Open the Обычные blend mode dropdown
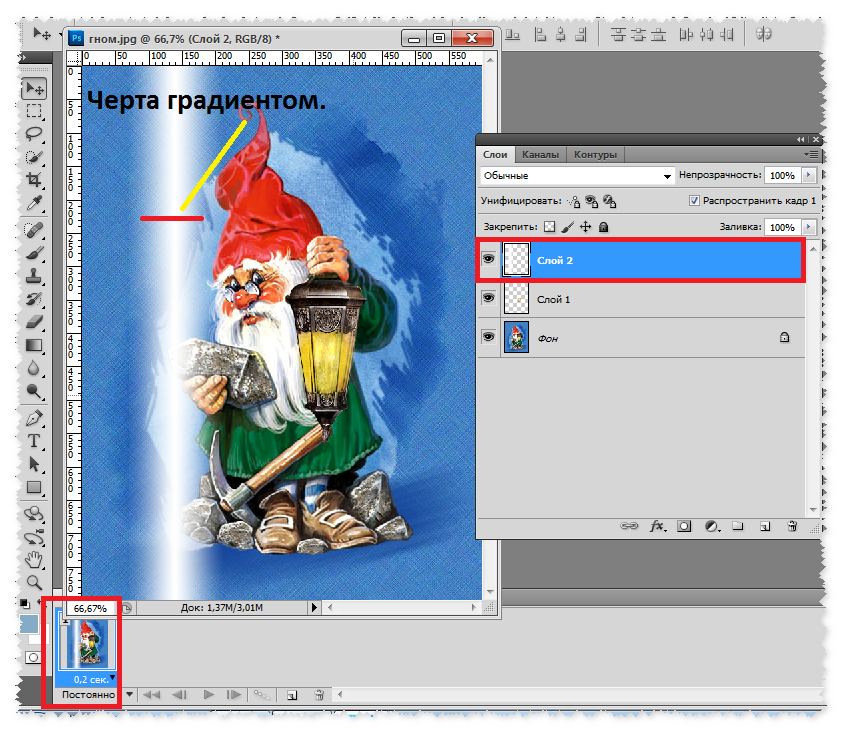 click(576, 176)
